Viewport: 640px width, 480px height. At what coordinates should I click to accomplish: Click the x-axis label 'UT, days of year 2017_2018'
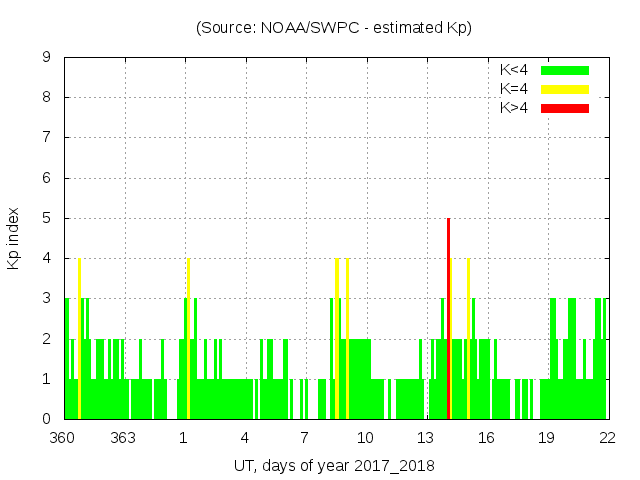point(334,466)
